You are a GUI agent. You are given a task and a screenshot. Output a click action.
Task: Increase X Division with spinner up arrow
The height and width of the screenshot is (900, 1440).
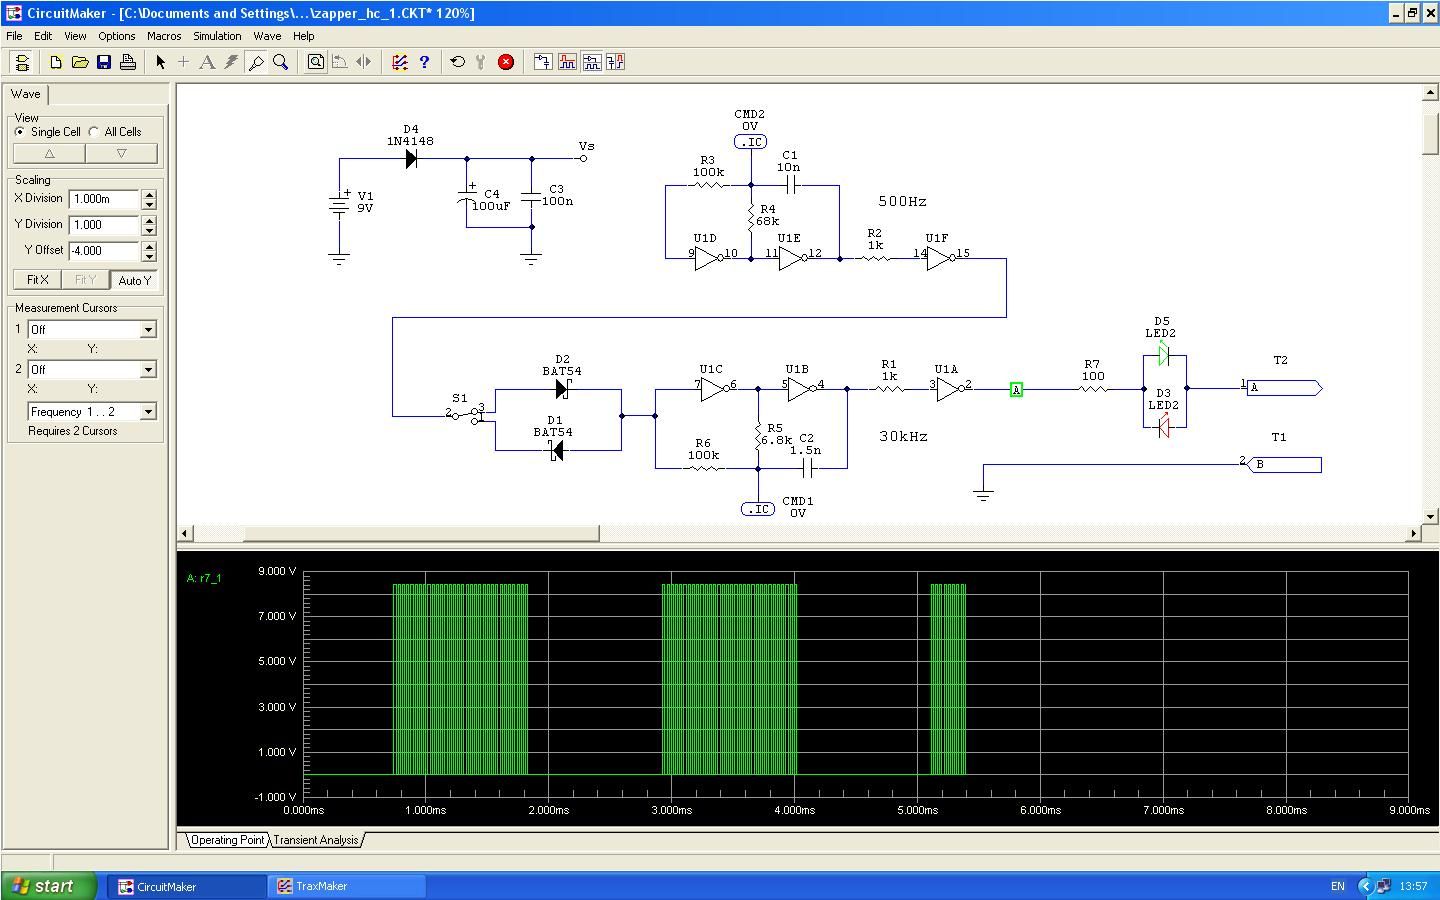click(149, 194)
